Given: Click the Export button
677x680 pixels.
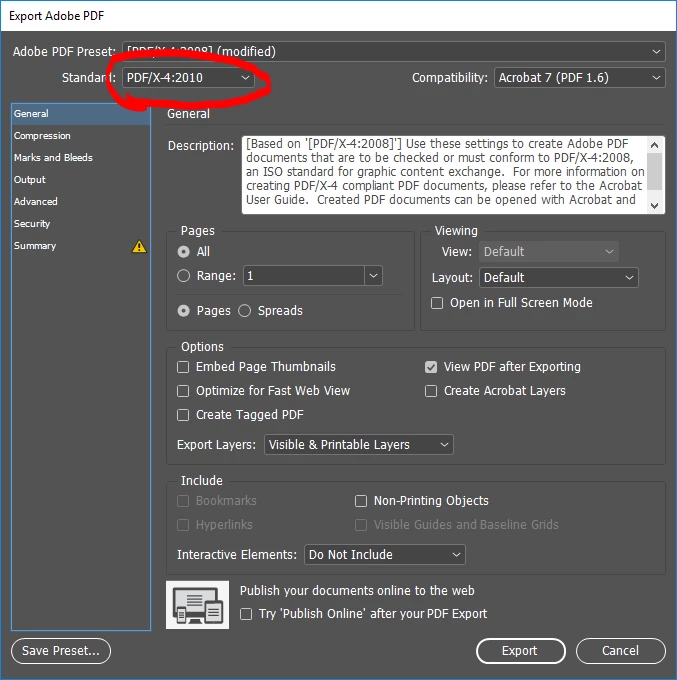Looking at the screenshot, I should (520, 651).
